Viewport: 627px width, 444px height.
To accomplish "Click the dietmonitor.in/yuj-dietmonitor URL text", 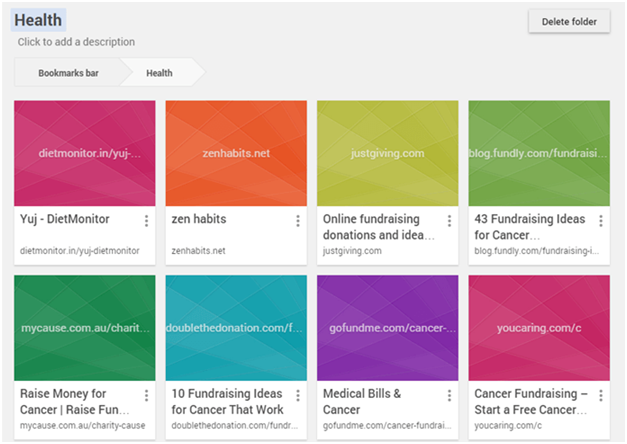I will coord(80,251).
